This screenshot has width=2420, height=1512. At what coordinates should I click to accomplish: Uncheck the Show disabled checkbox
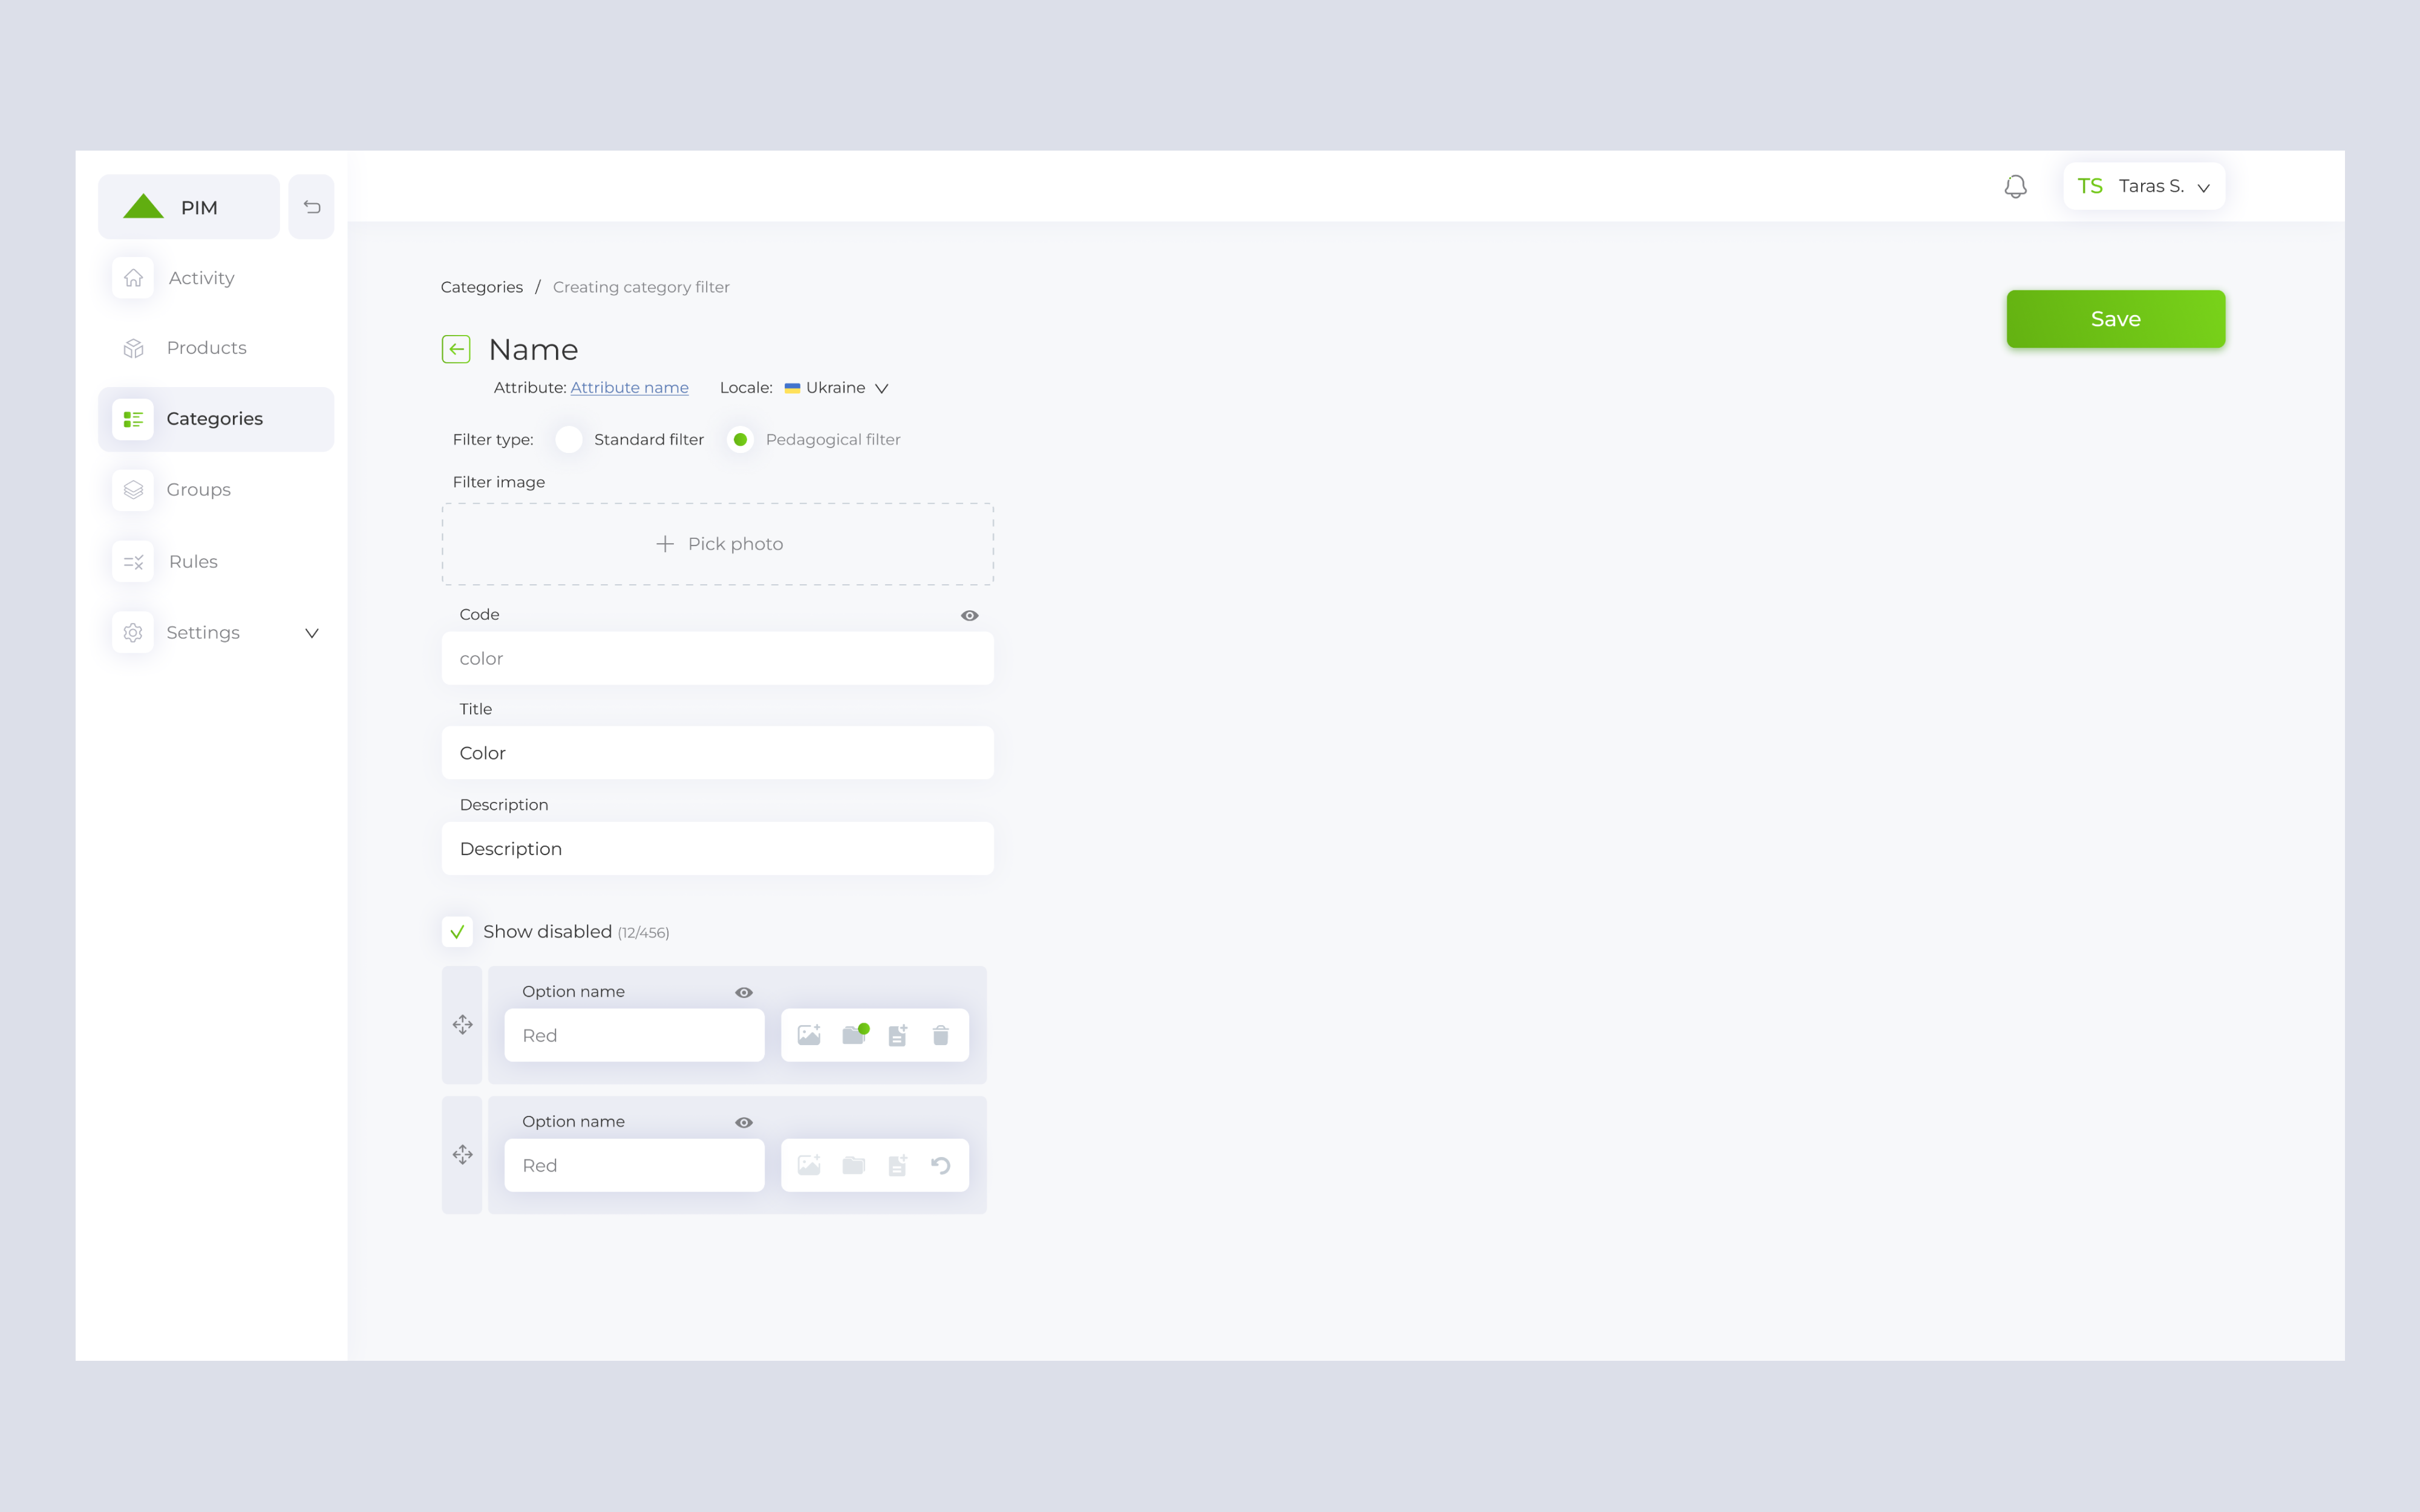(x=457, y=931)
